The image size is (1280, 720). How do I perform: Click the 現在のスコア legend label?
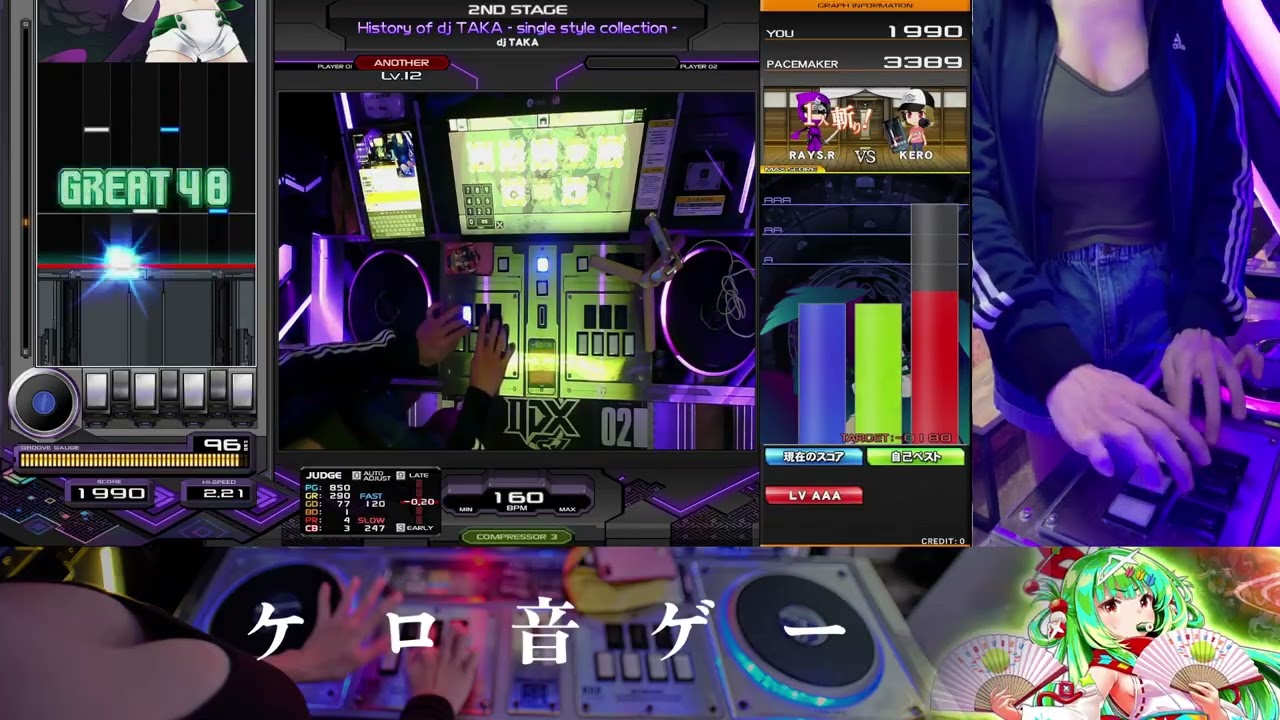814,457
